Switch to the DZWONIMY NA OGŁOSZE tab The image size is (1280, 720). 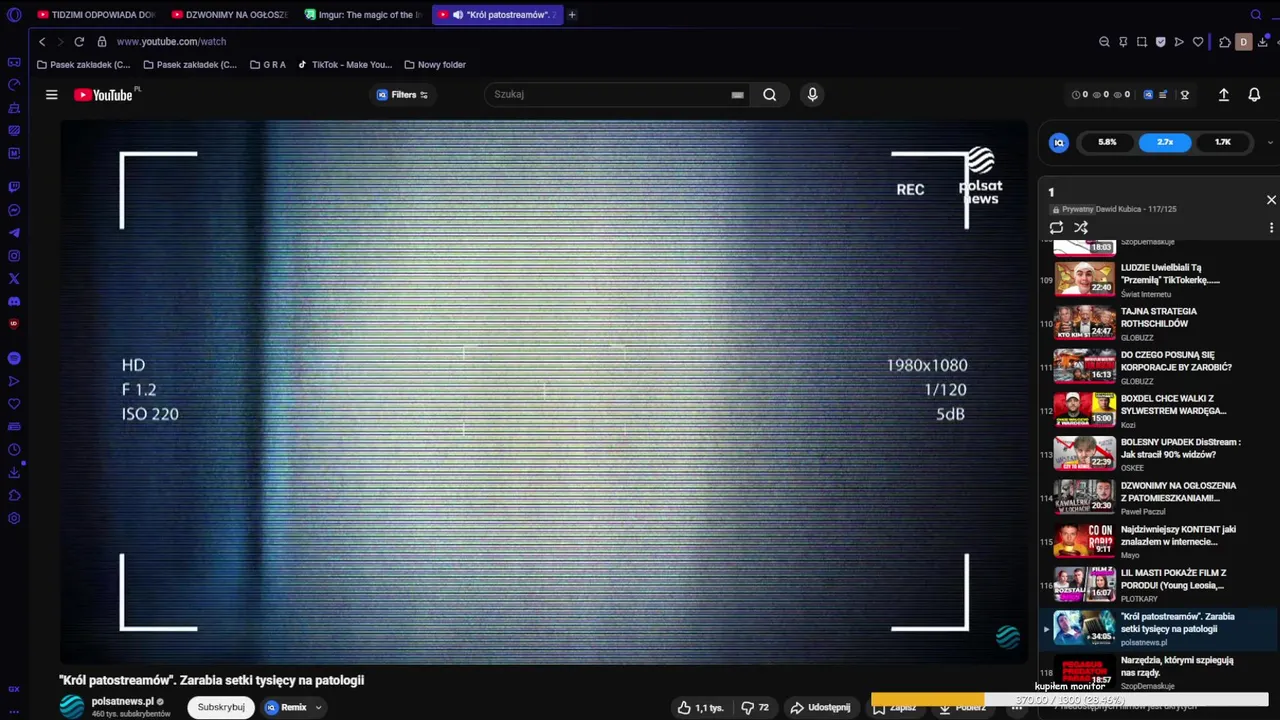coord(229,15)
